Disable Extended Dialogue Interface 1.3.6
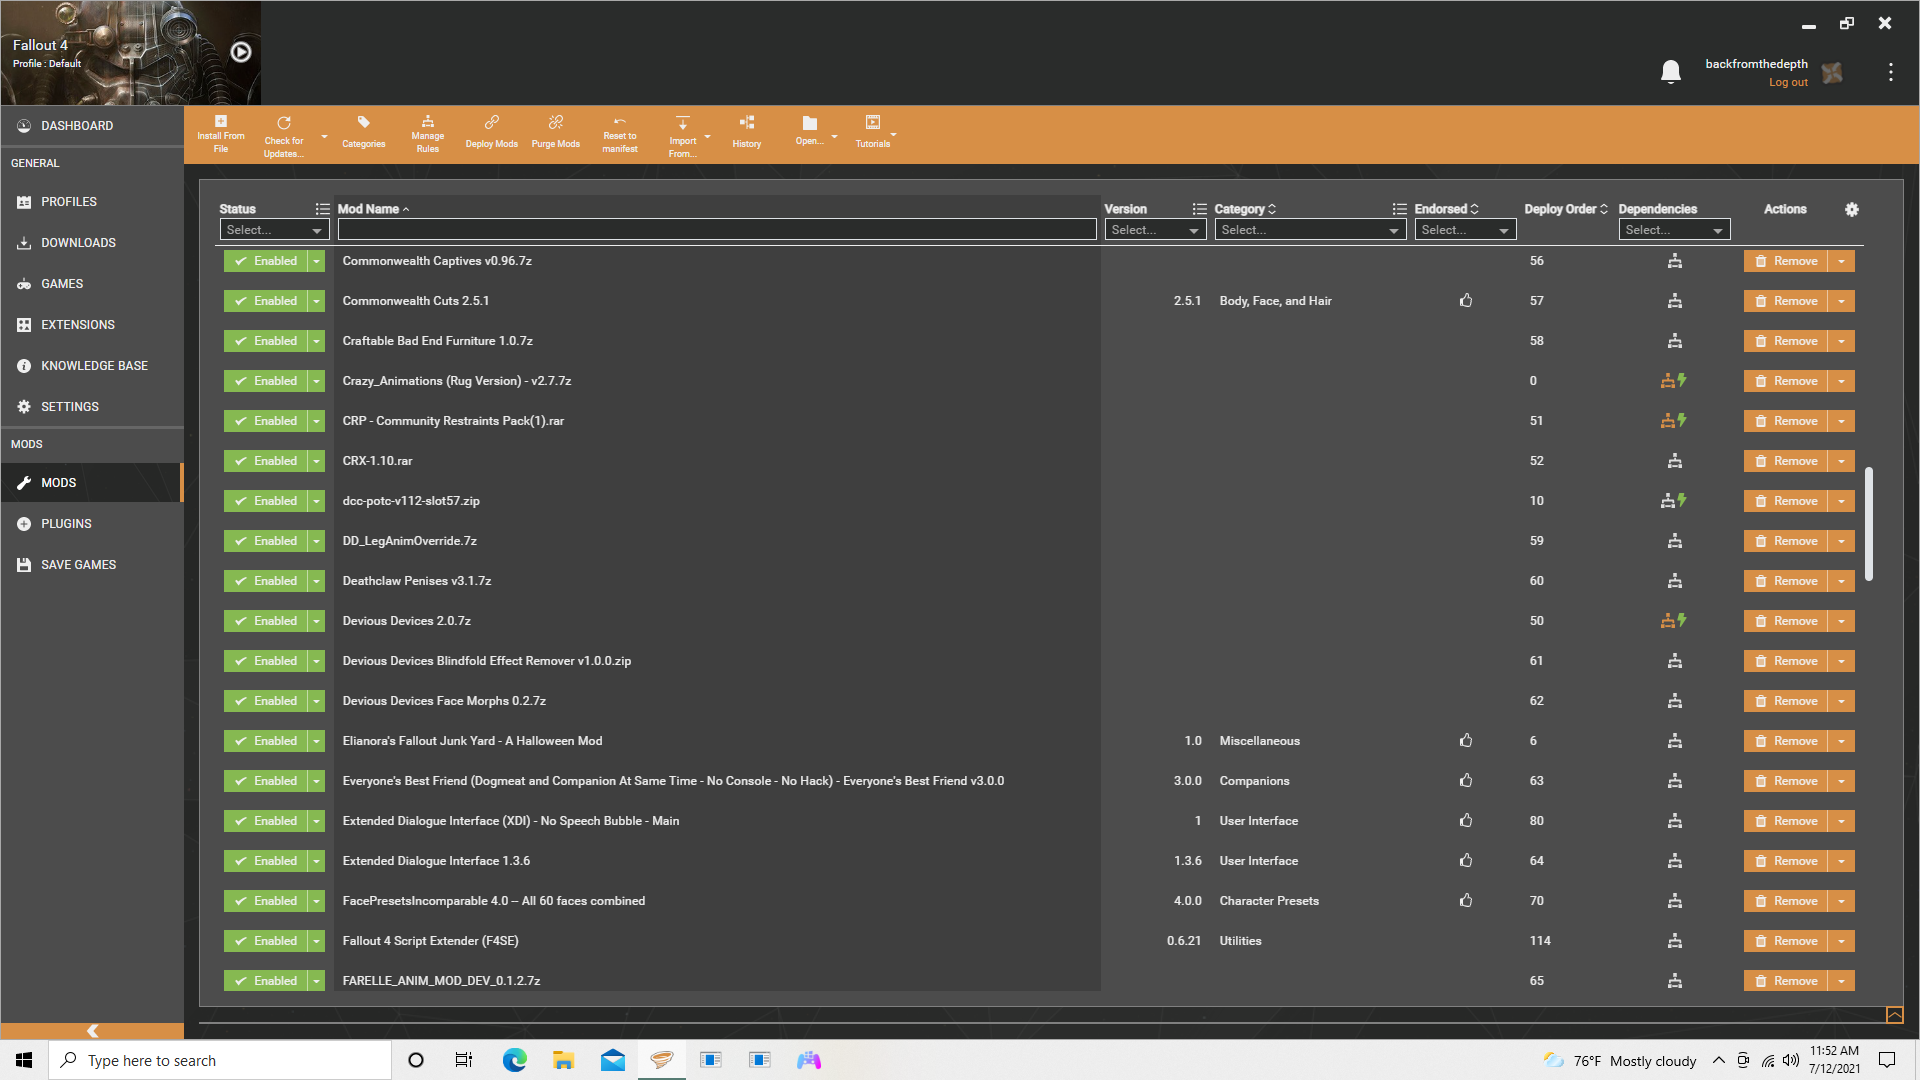 [266, 861]
